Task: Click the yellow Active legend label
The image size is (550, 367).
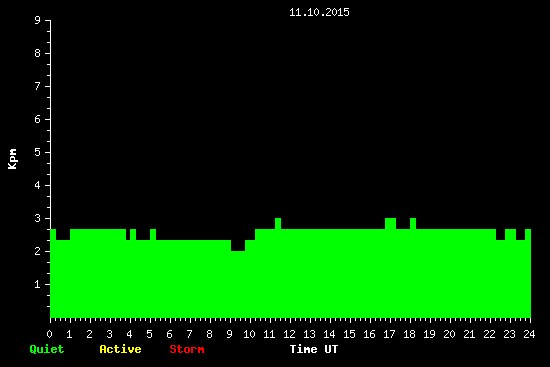Action: 120,349
